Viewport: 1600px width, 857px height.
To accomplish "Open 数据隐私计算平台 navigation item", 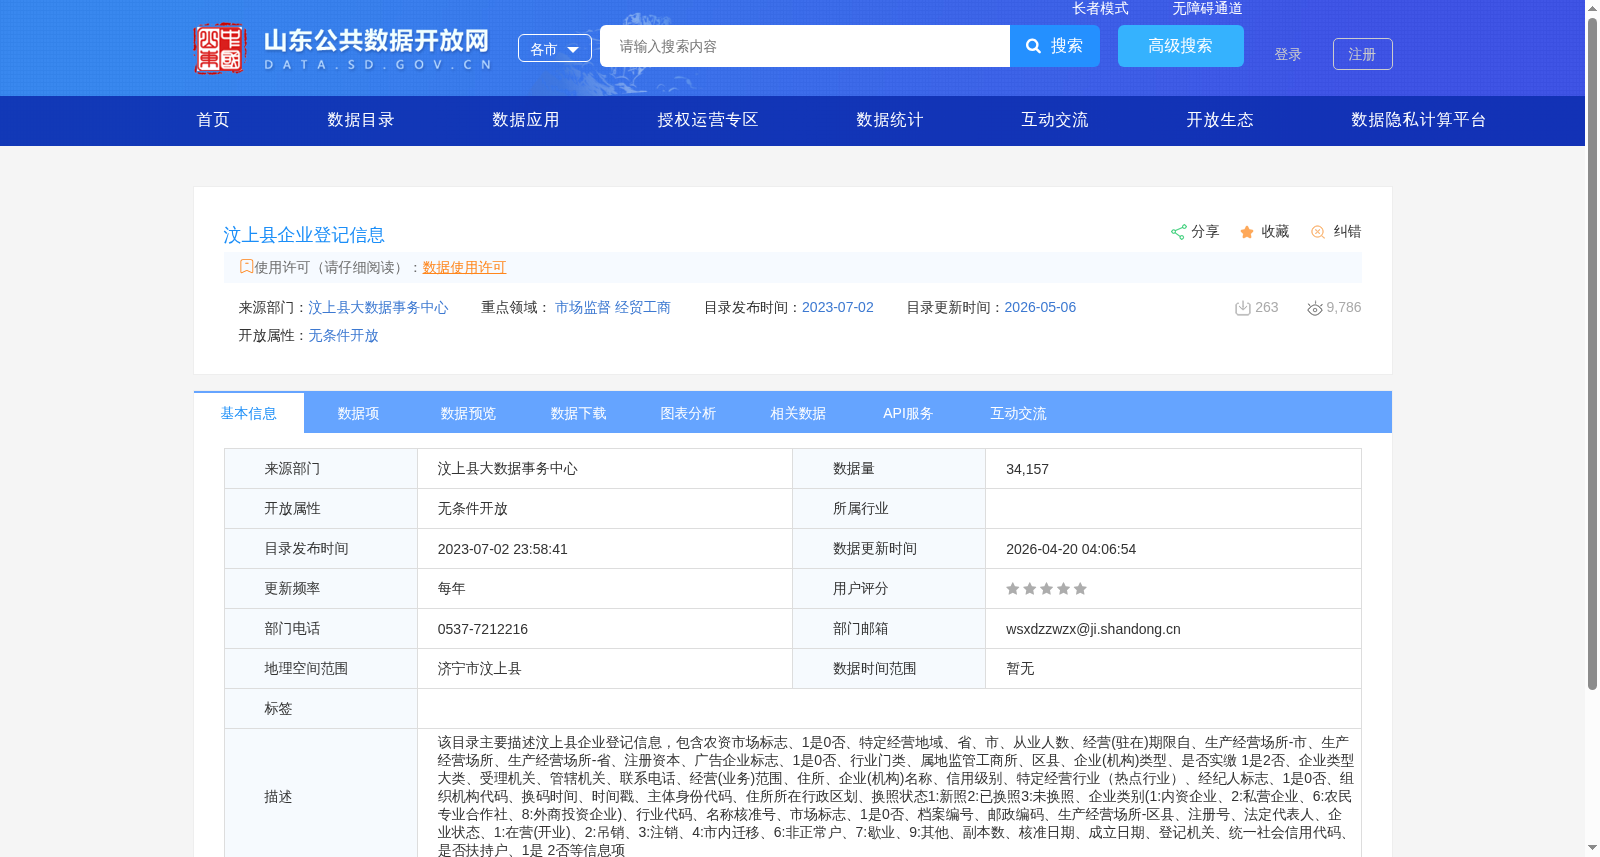I will (1419, 120).
